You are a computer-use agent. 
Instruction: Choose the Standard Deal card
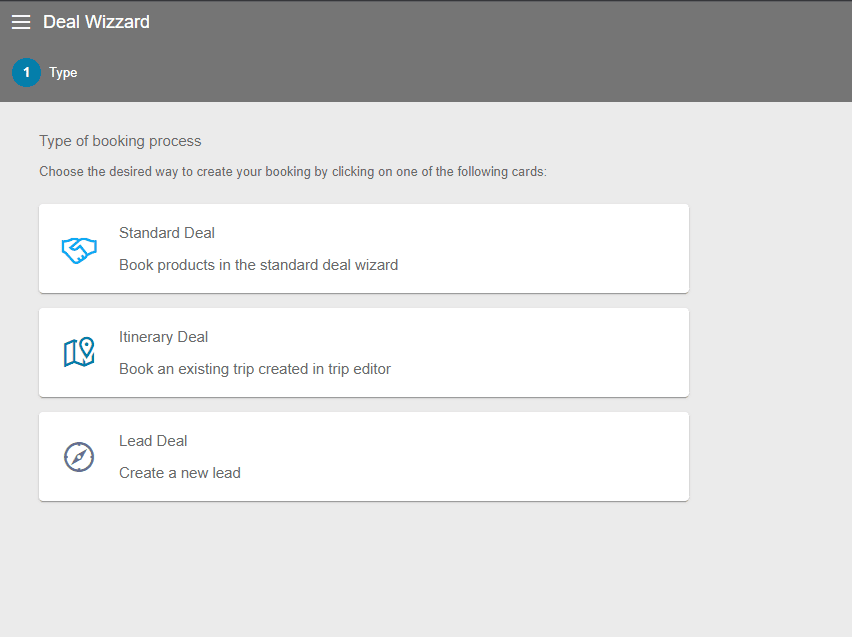click(x=364, y=249)
